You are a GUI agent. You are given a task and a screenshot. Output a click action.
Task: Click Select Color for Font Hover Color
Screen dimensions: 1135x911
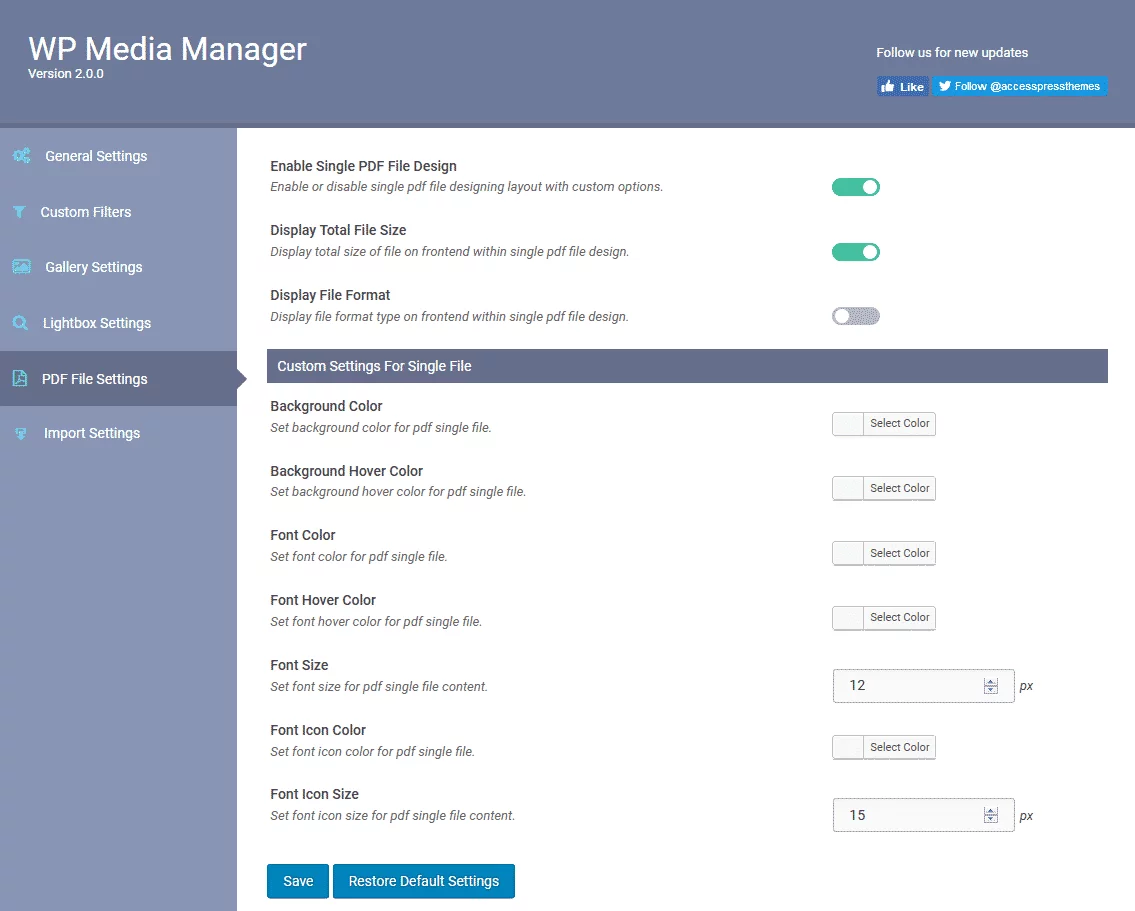[x=900, y=617]
